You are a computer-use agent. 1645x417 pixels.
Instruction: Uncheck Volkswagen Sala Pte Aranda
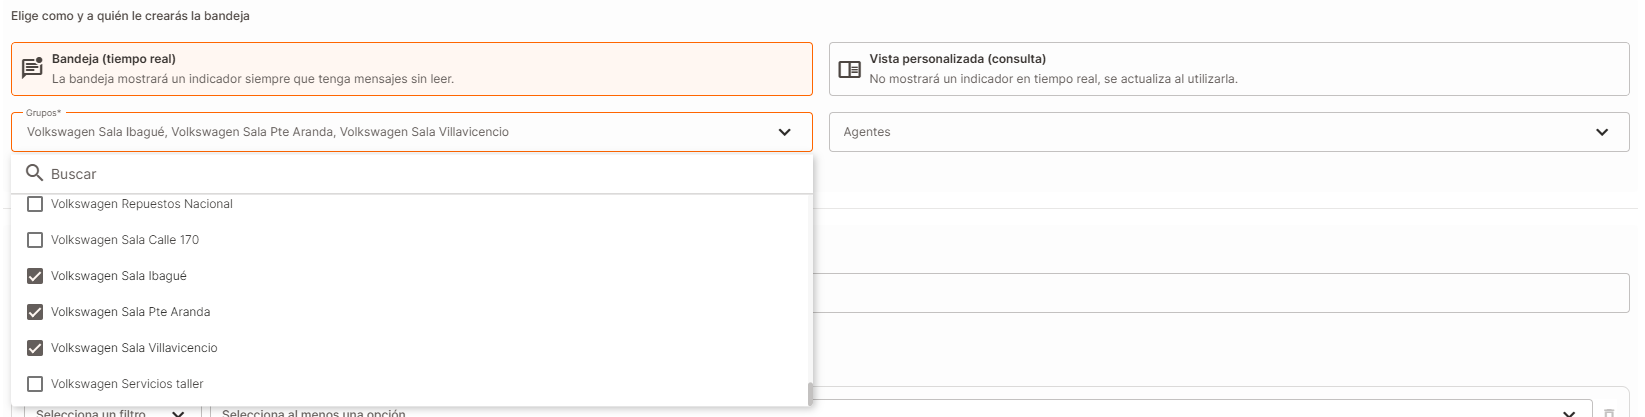35,312
